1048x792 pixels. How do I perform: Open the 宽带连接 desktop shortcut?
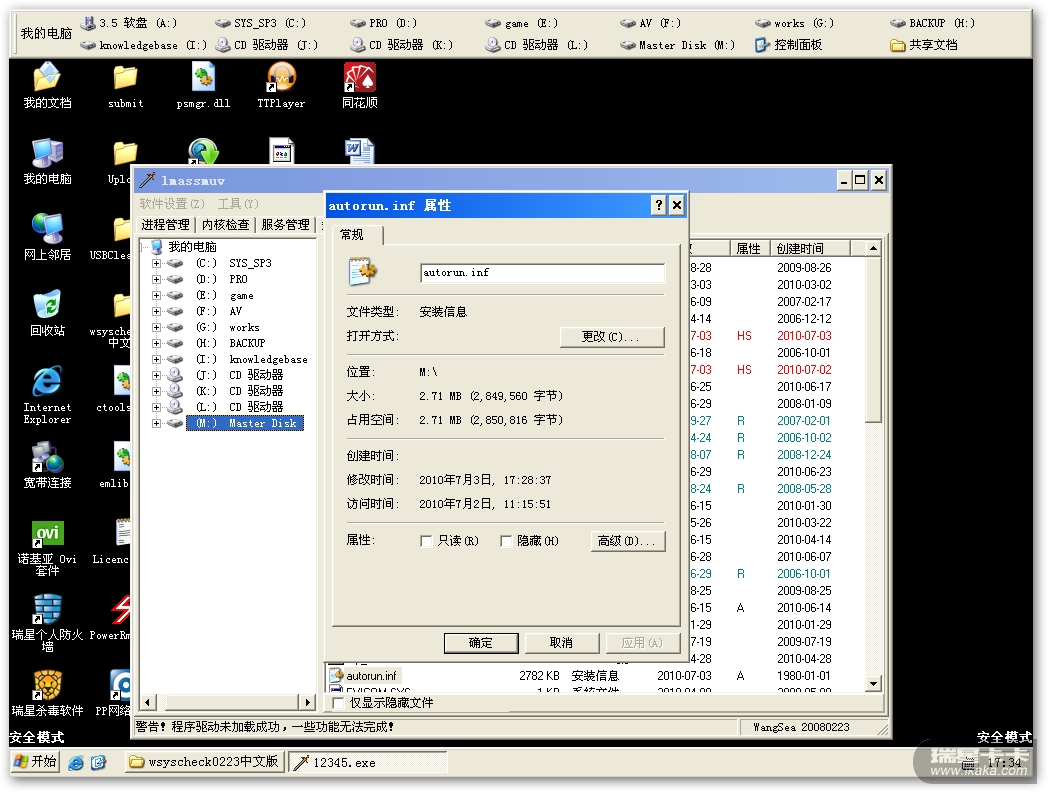coord(47,459)
